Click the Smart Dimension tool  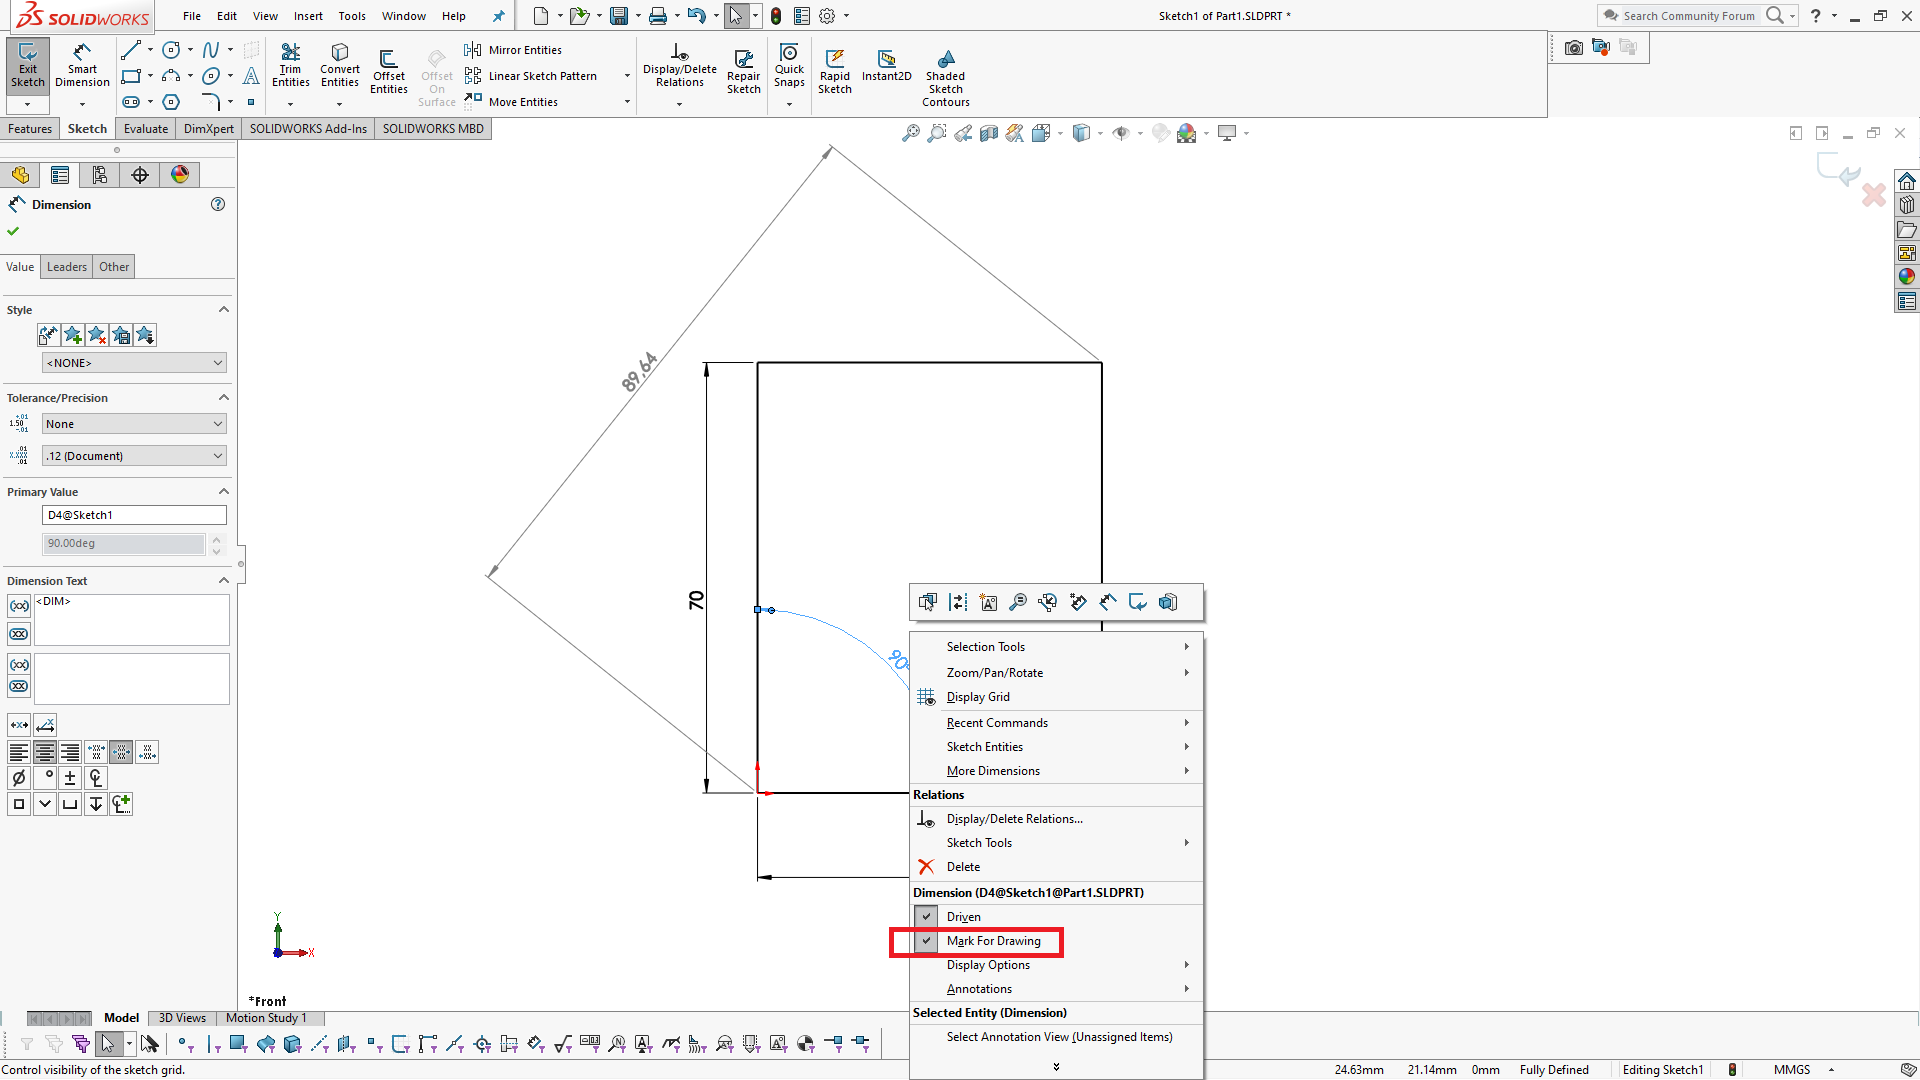click(82, 65)
